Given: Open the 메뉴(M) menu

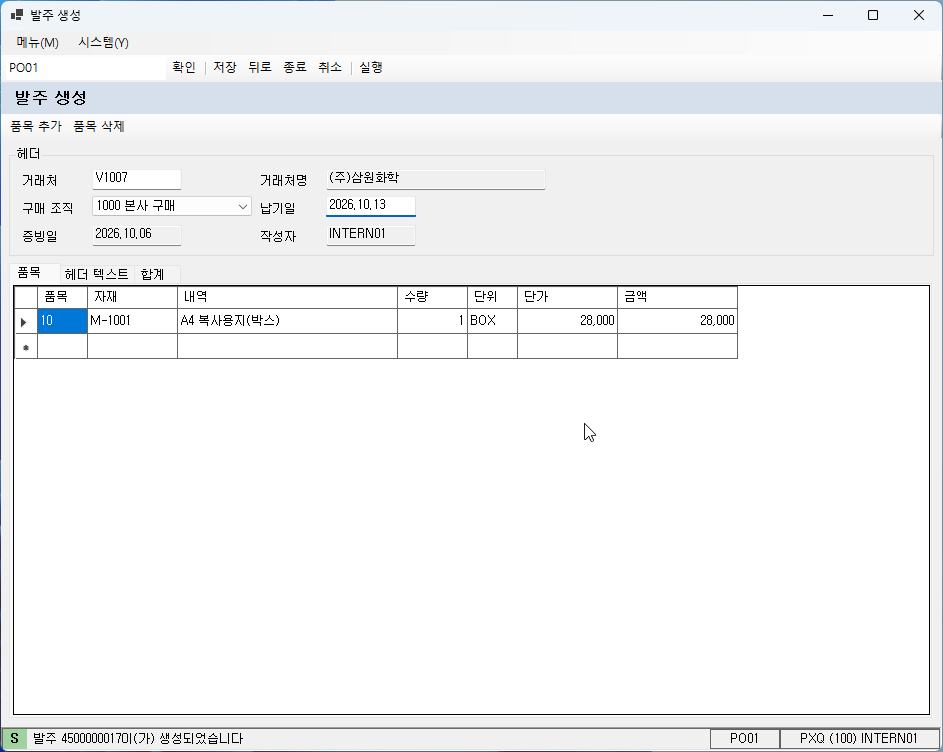Looking at the screenshot, I should pyautogui.click(x=37, y=43).
